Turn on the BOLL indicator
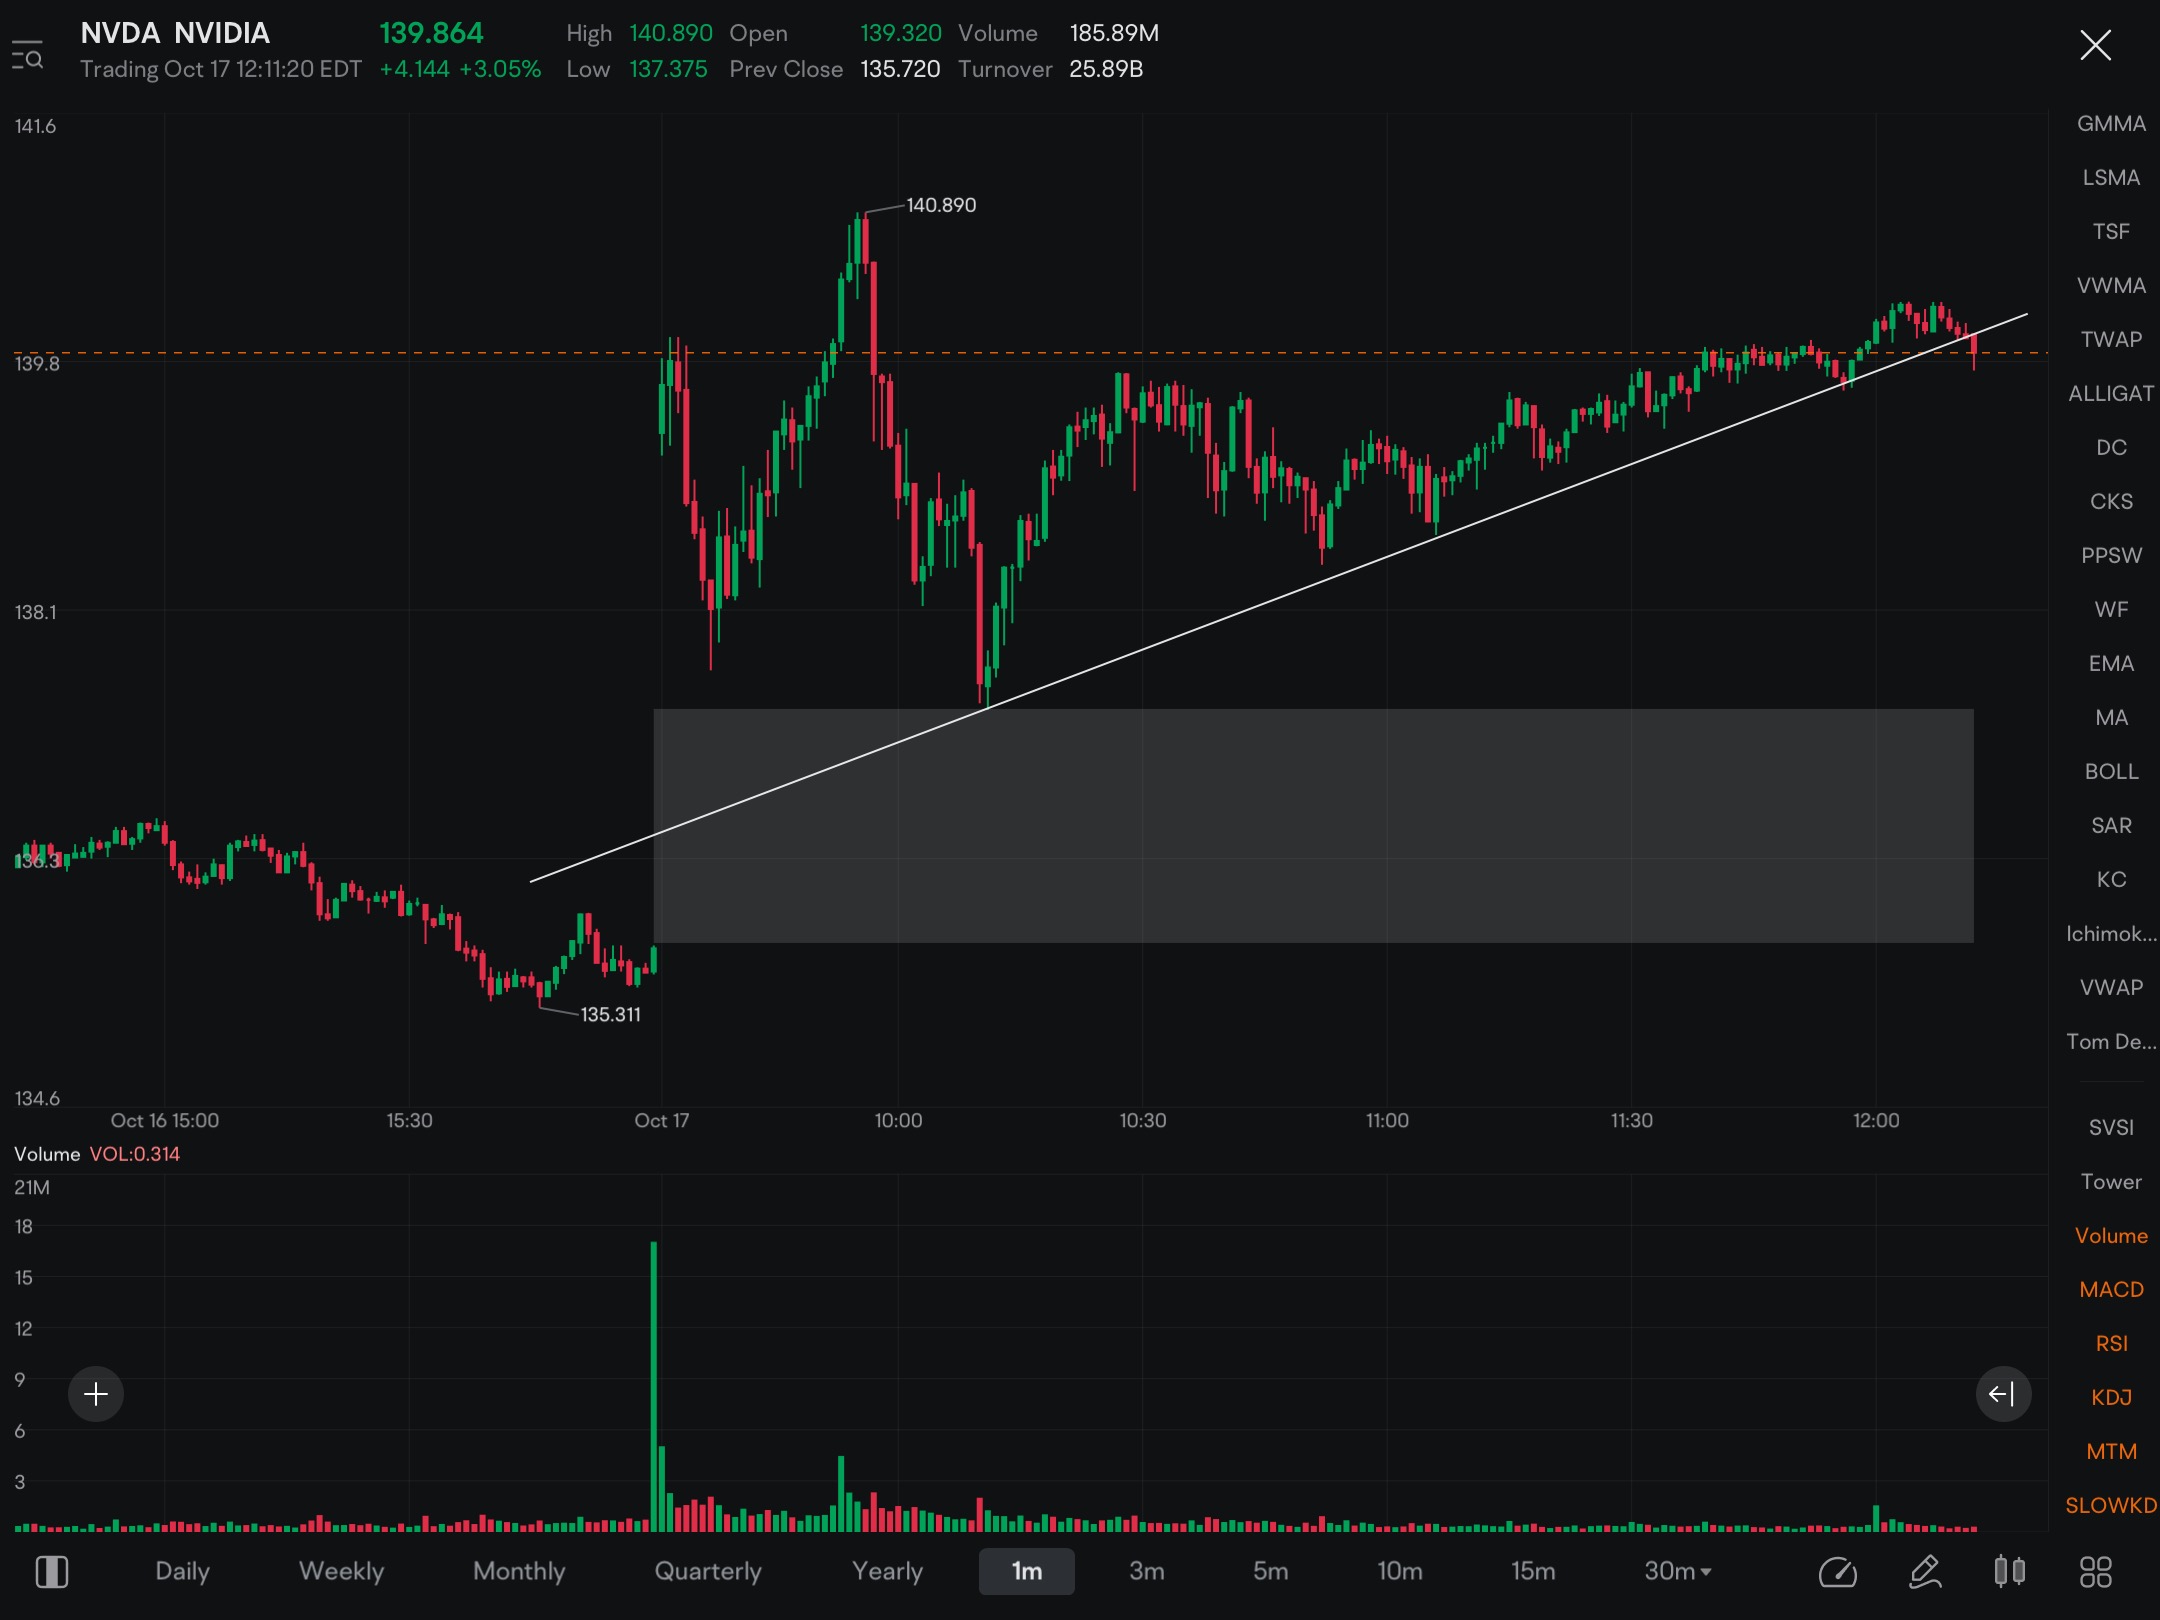The image size is (2160, 1620). (2111, 772)
